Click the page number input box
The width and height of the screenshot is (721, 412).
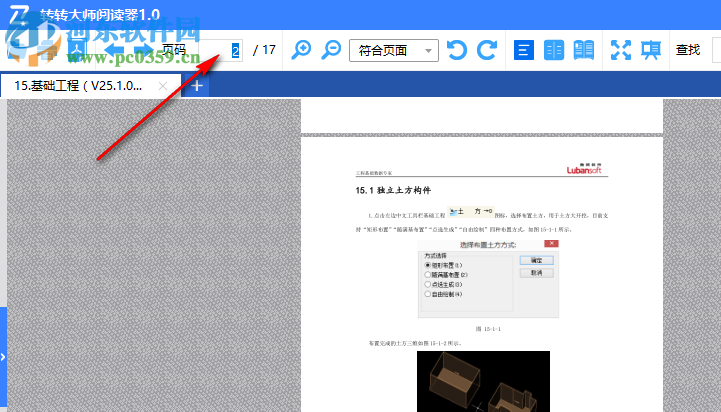coord(221,50)
